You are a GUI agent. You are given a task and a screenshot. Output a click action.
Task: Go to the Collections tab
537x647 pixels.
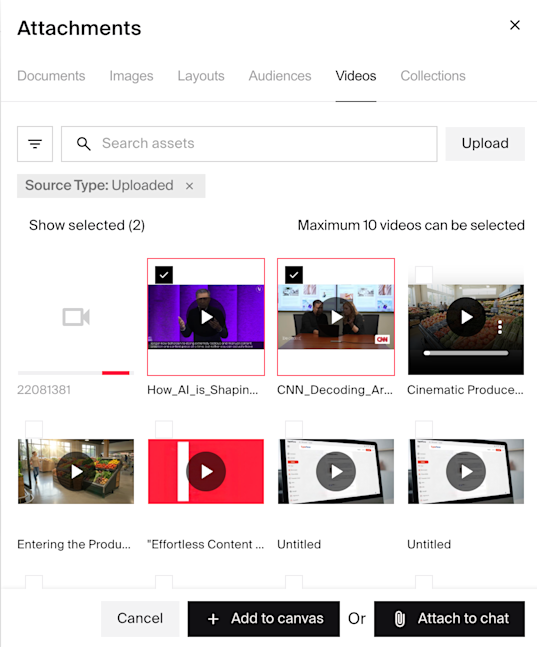coord(433,76)
